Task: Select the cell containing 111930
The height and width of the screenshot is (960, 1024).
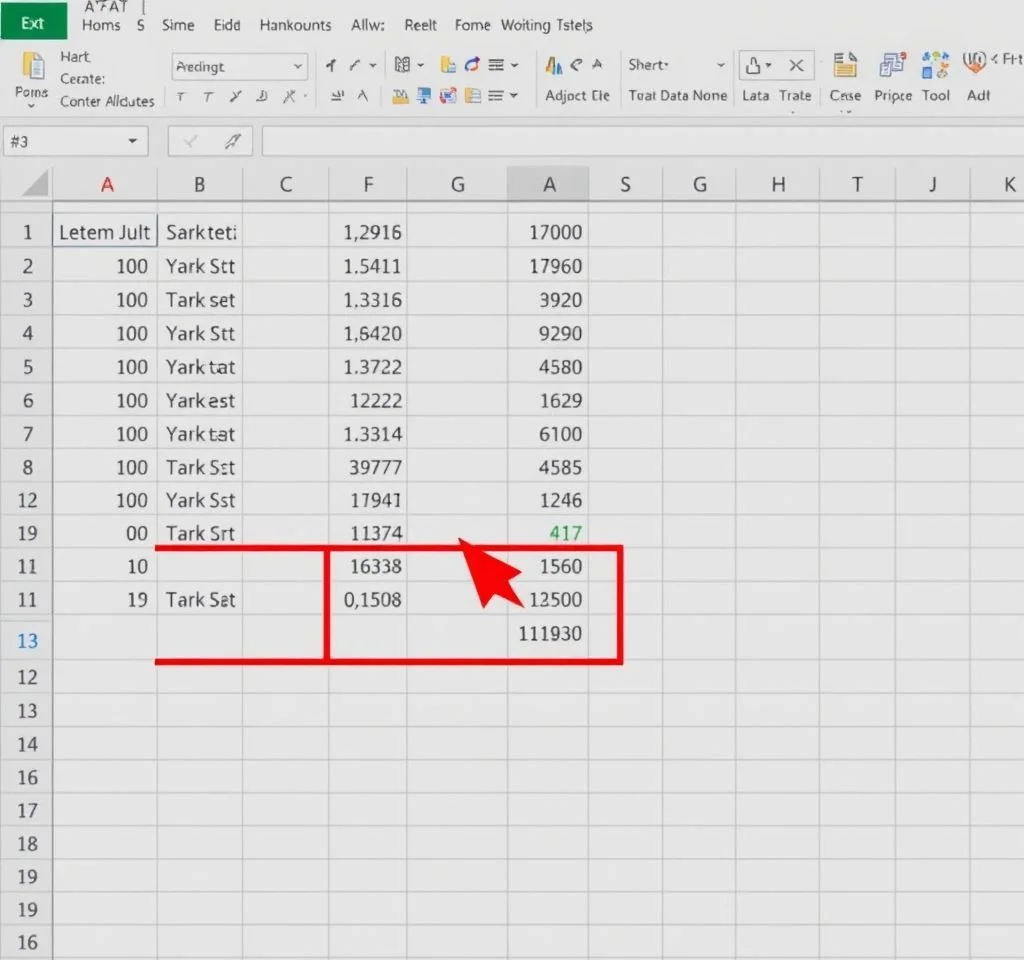Action: (548, 634)
